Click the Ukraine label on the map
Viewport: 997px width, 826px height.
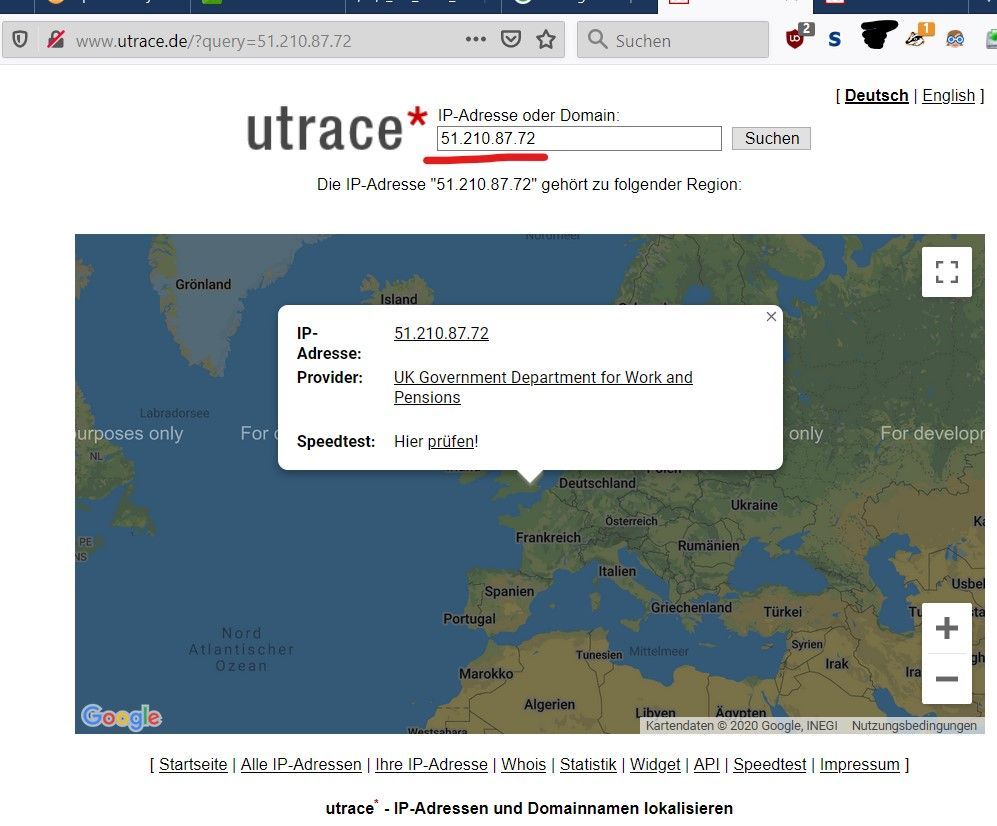[754, 505]
